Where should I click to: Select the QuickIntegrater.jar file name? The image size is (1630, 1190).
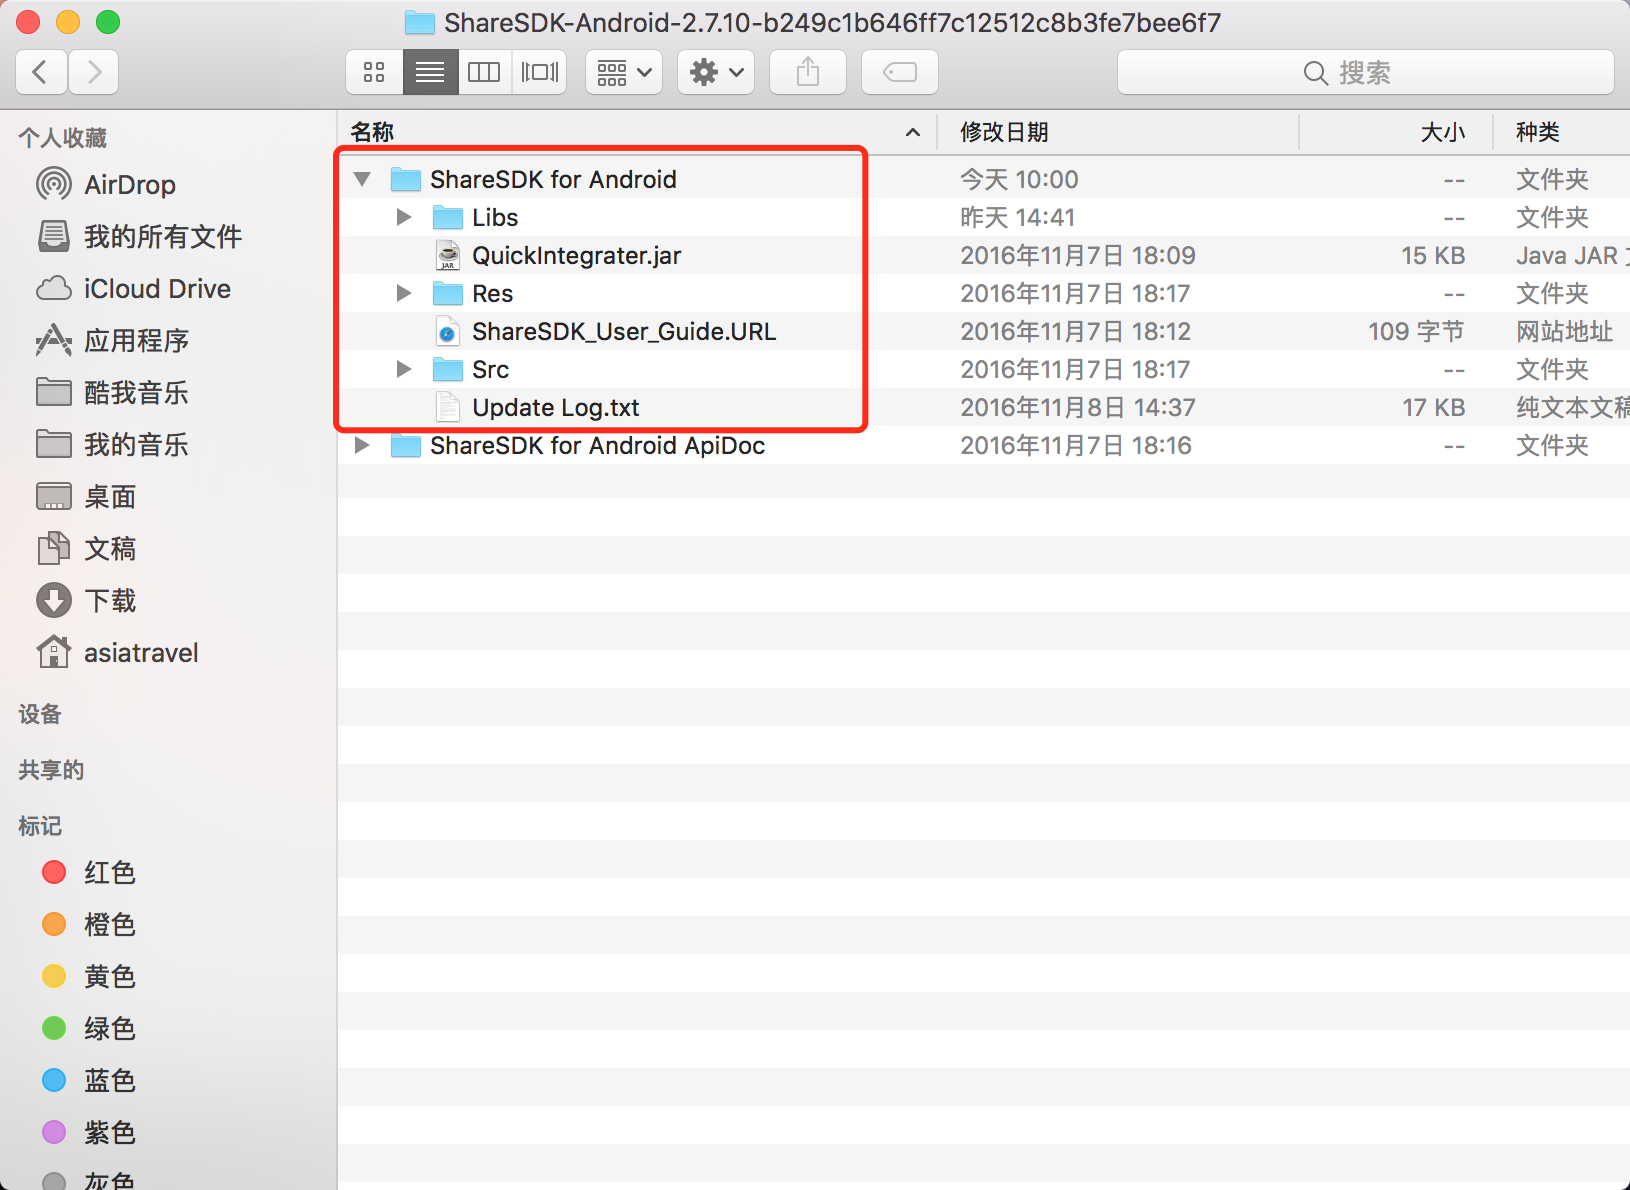[x=576, y=255]
